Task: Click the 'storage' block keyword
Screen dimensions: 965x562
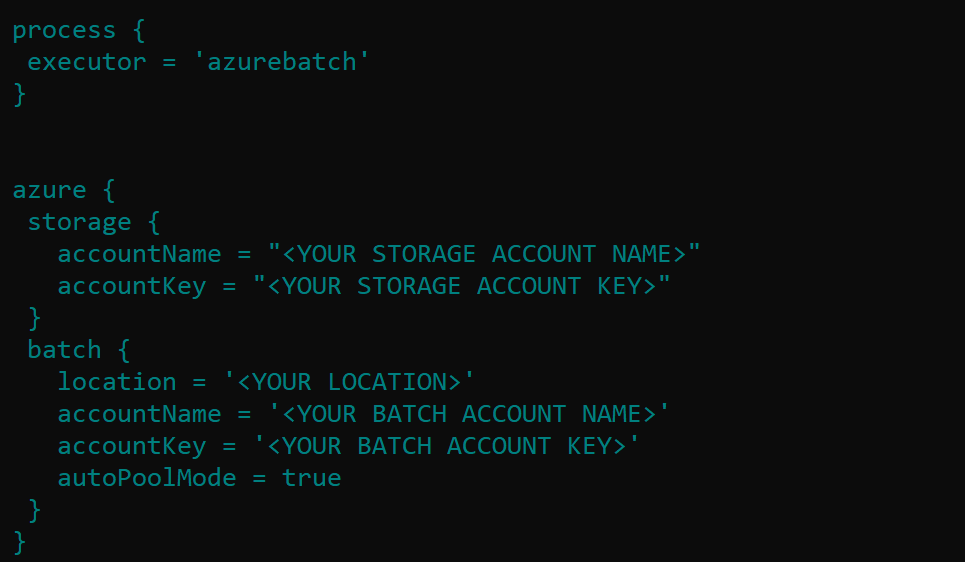Action: point(79,223)
